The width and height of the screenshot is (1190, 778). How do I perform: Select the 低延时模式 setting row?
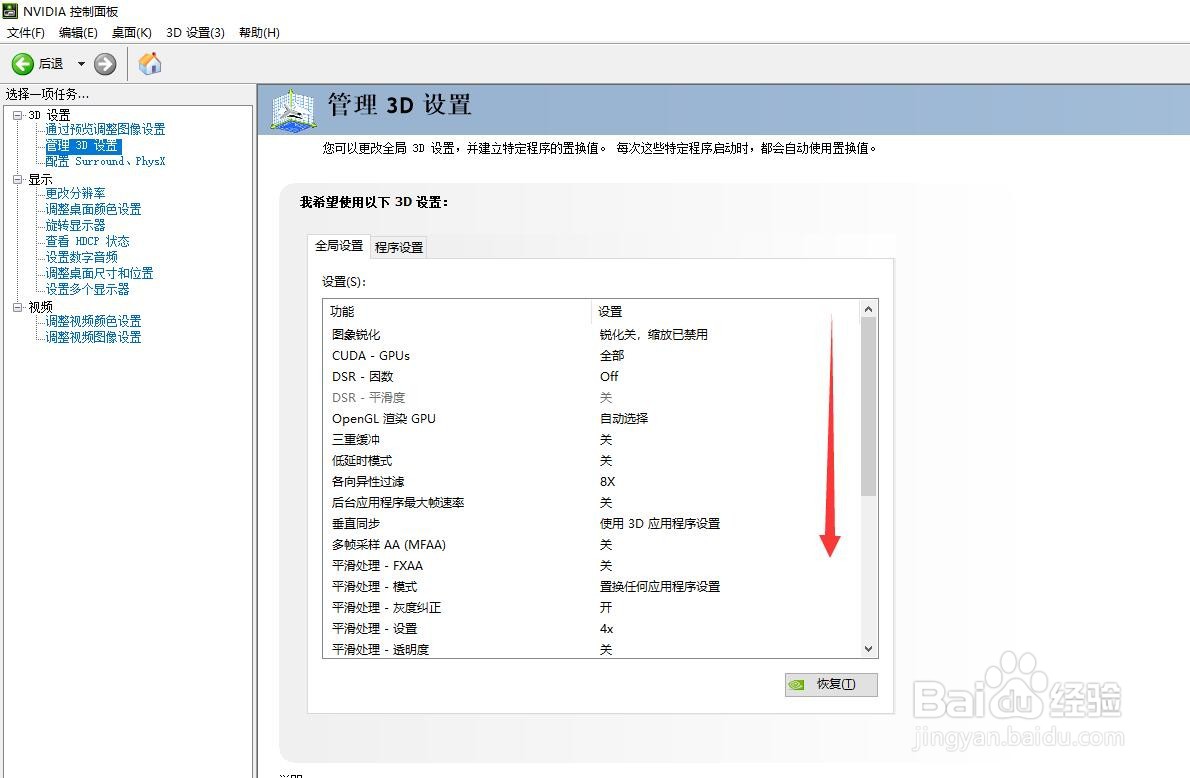(591, 461)
